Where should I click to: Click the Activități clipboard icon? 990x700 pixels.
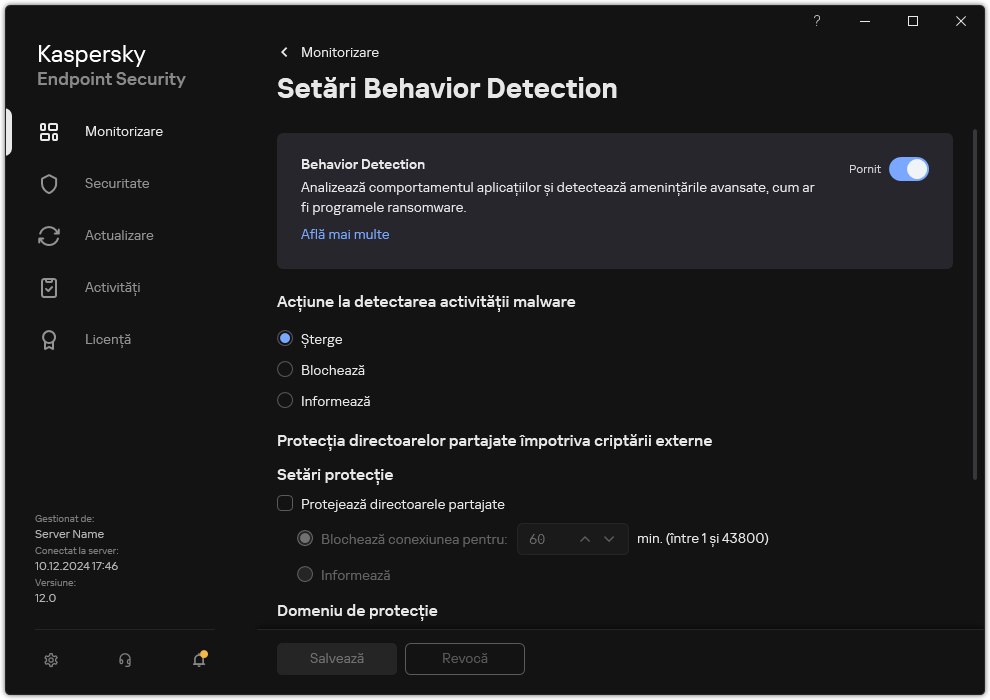[49, 288]
